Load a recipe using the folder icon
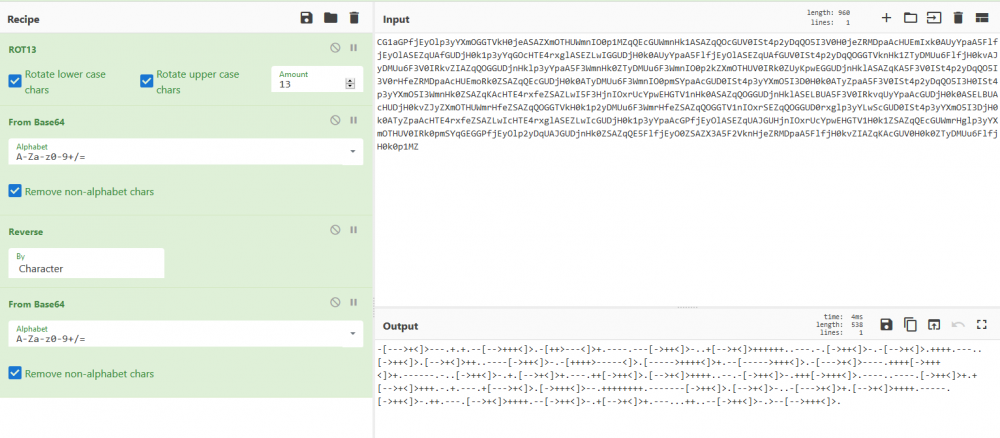Viewport: 1000px width, 438px height. coord(330,18)
